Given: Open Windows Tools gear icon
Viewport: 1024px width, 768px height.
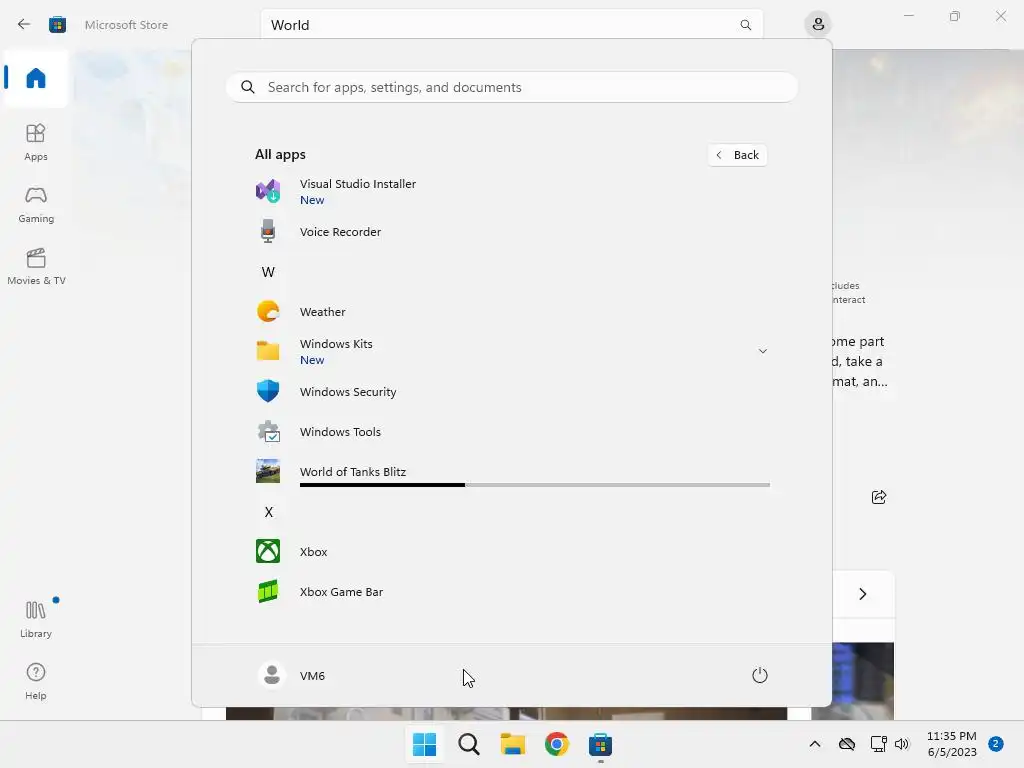Looking at the screenshot, I should coord(268,432).
